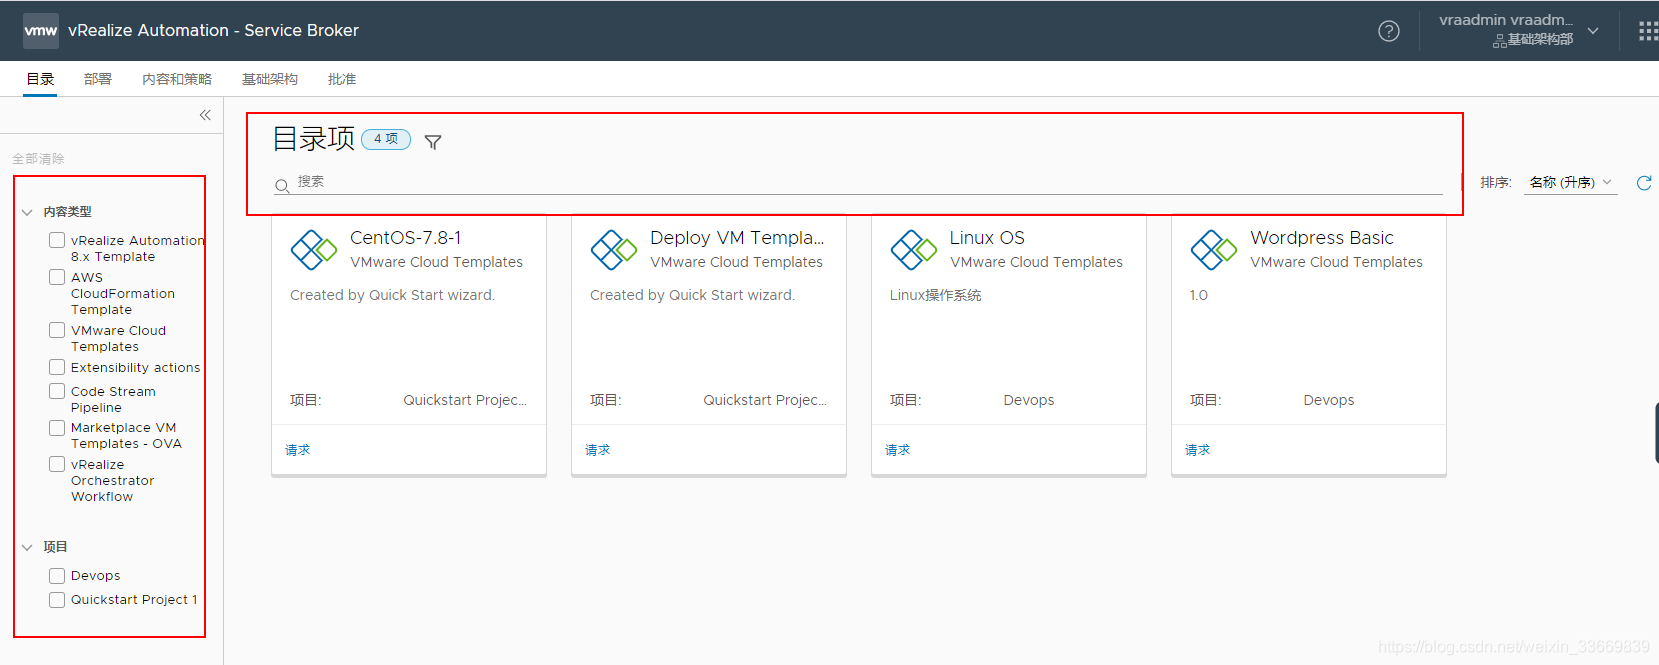Open the 名称 (升序) sort dropdown
Image resolution: width=1659 pixels, height=665 pixels.
[x=1570, y=182]
